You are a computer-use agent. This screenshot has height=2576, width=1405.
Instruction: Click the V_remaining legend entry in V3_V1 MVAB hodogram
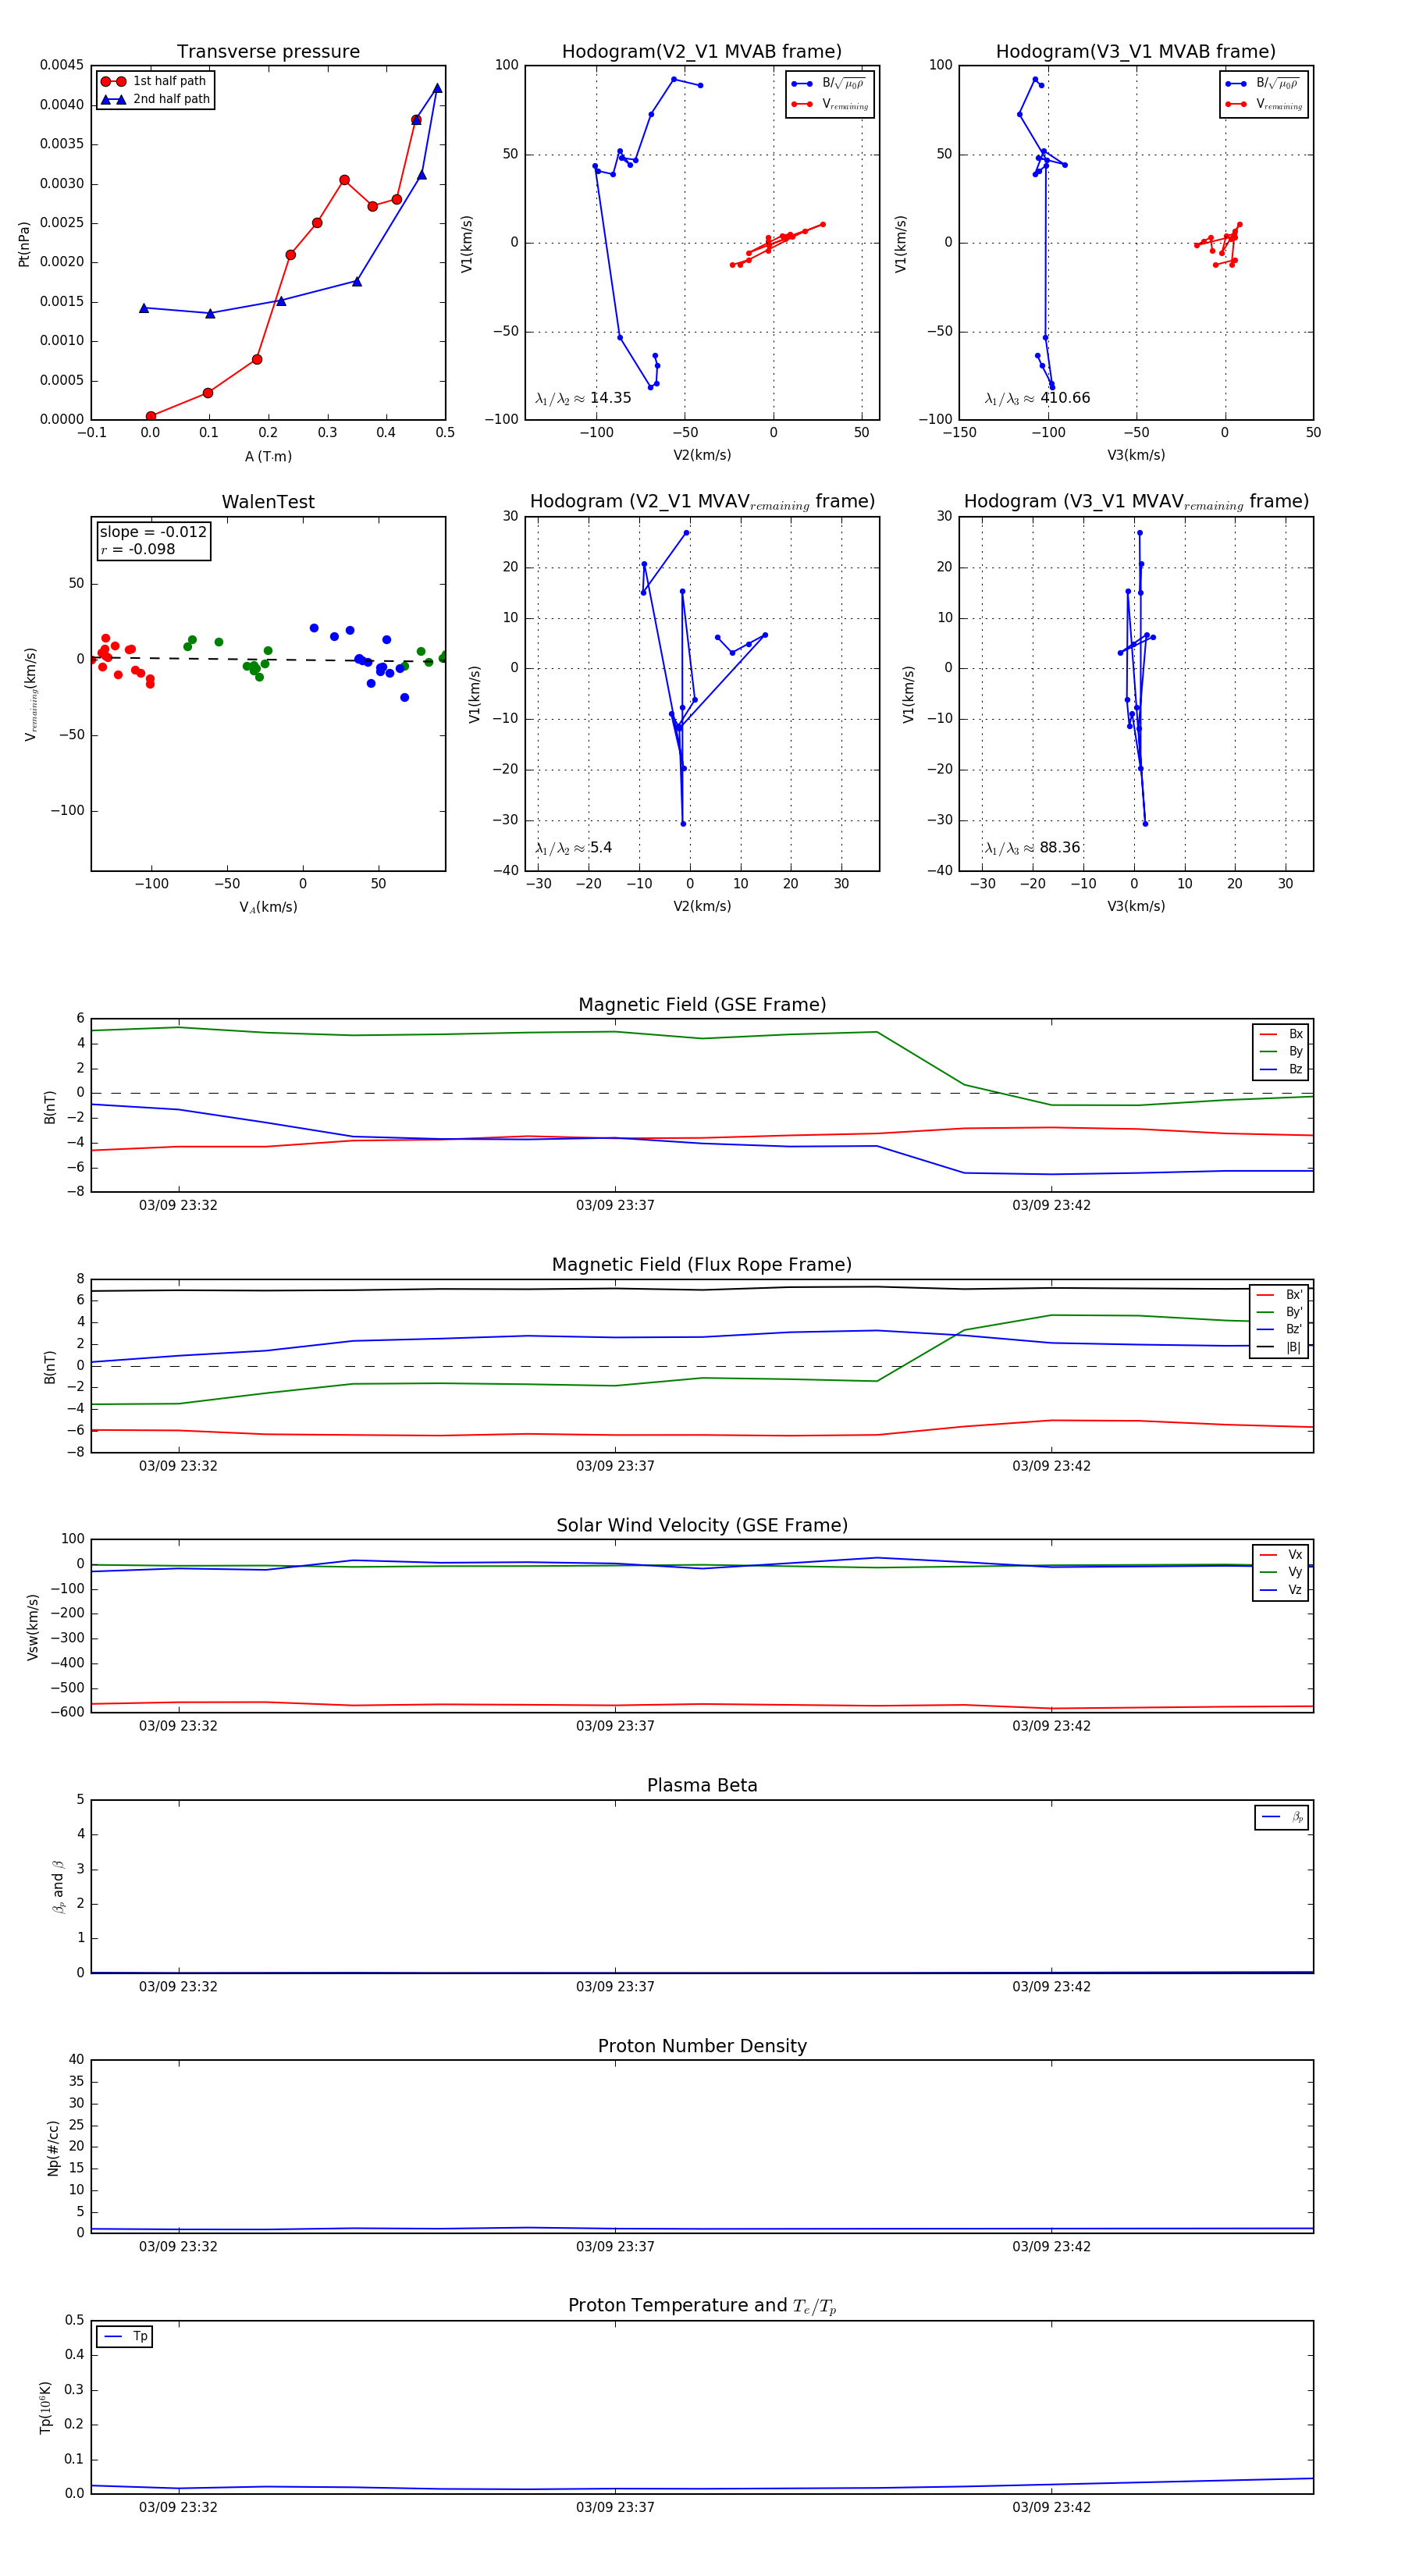point(1263,104)
